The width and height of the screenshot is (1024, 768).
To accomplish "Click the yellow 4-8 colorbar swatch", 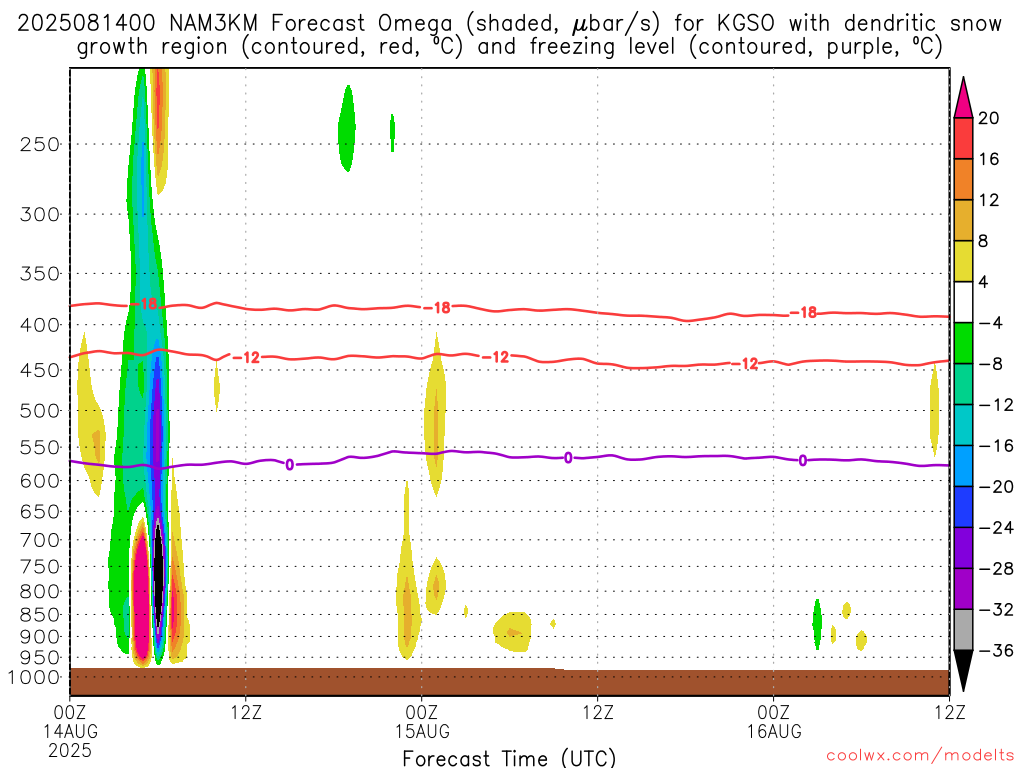I will [963, 261].
